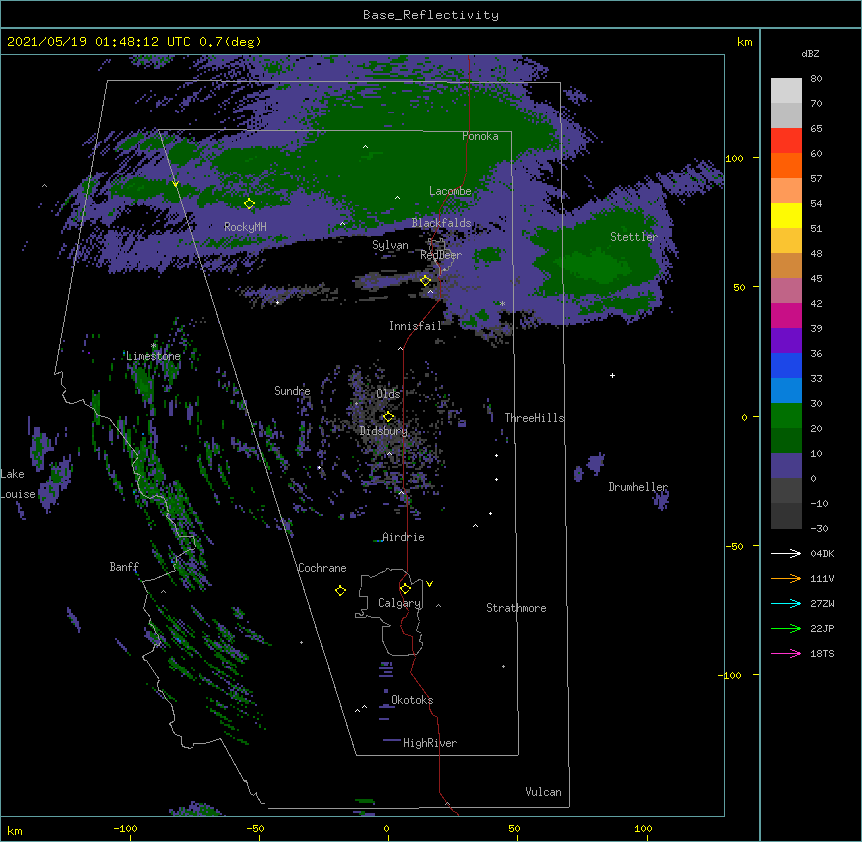Choose the light blue legend swatch above 30
This screenshot has height=842, width=862.
pos(786,391)
